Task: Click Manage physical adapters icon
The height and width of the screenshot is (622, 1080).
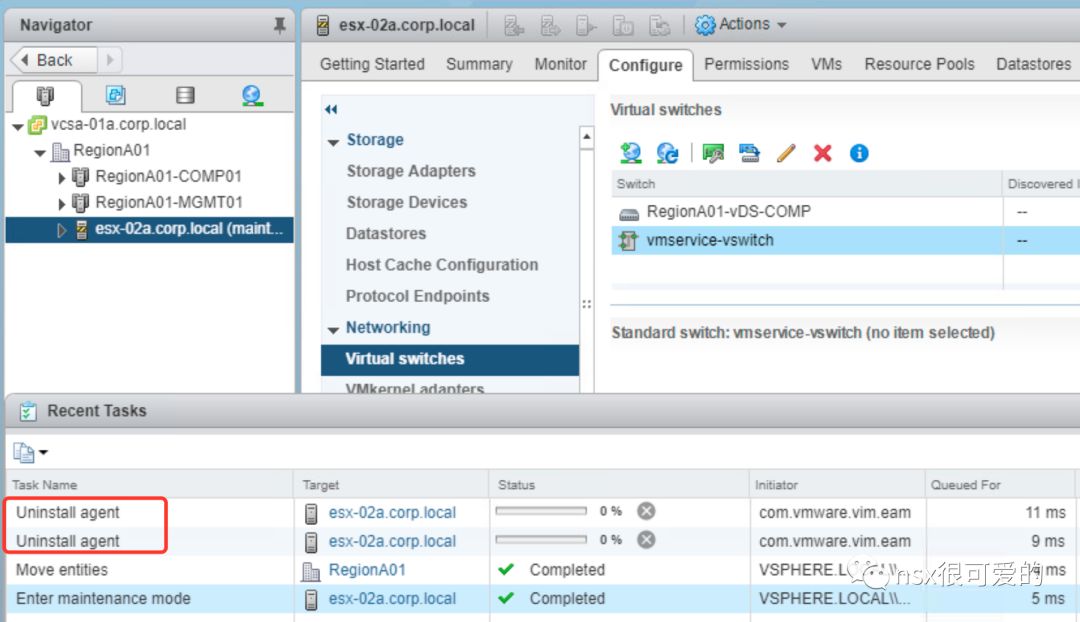Action: click(x=713, y=153)
